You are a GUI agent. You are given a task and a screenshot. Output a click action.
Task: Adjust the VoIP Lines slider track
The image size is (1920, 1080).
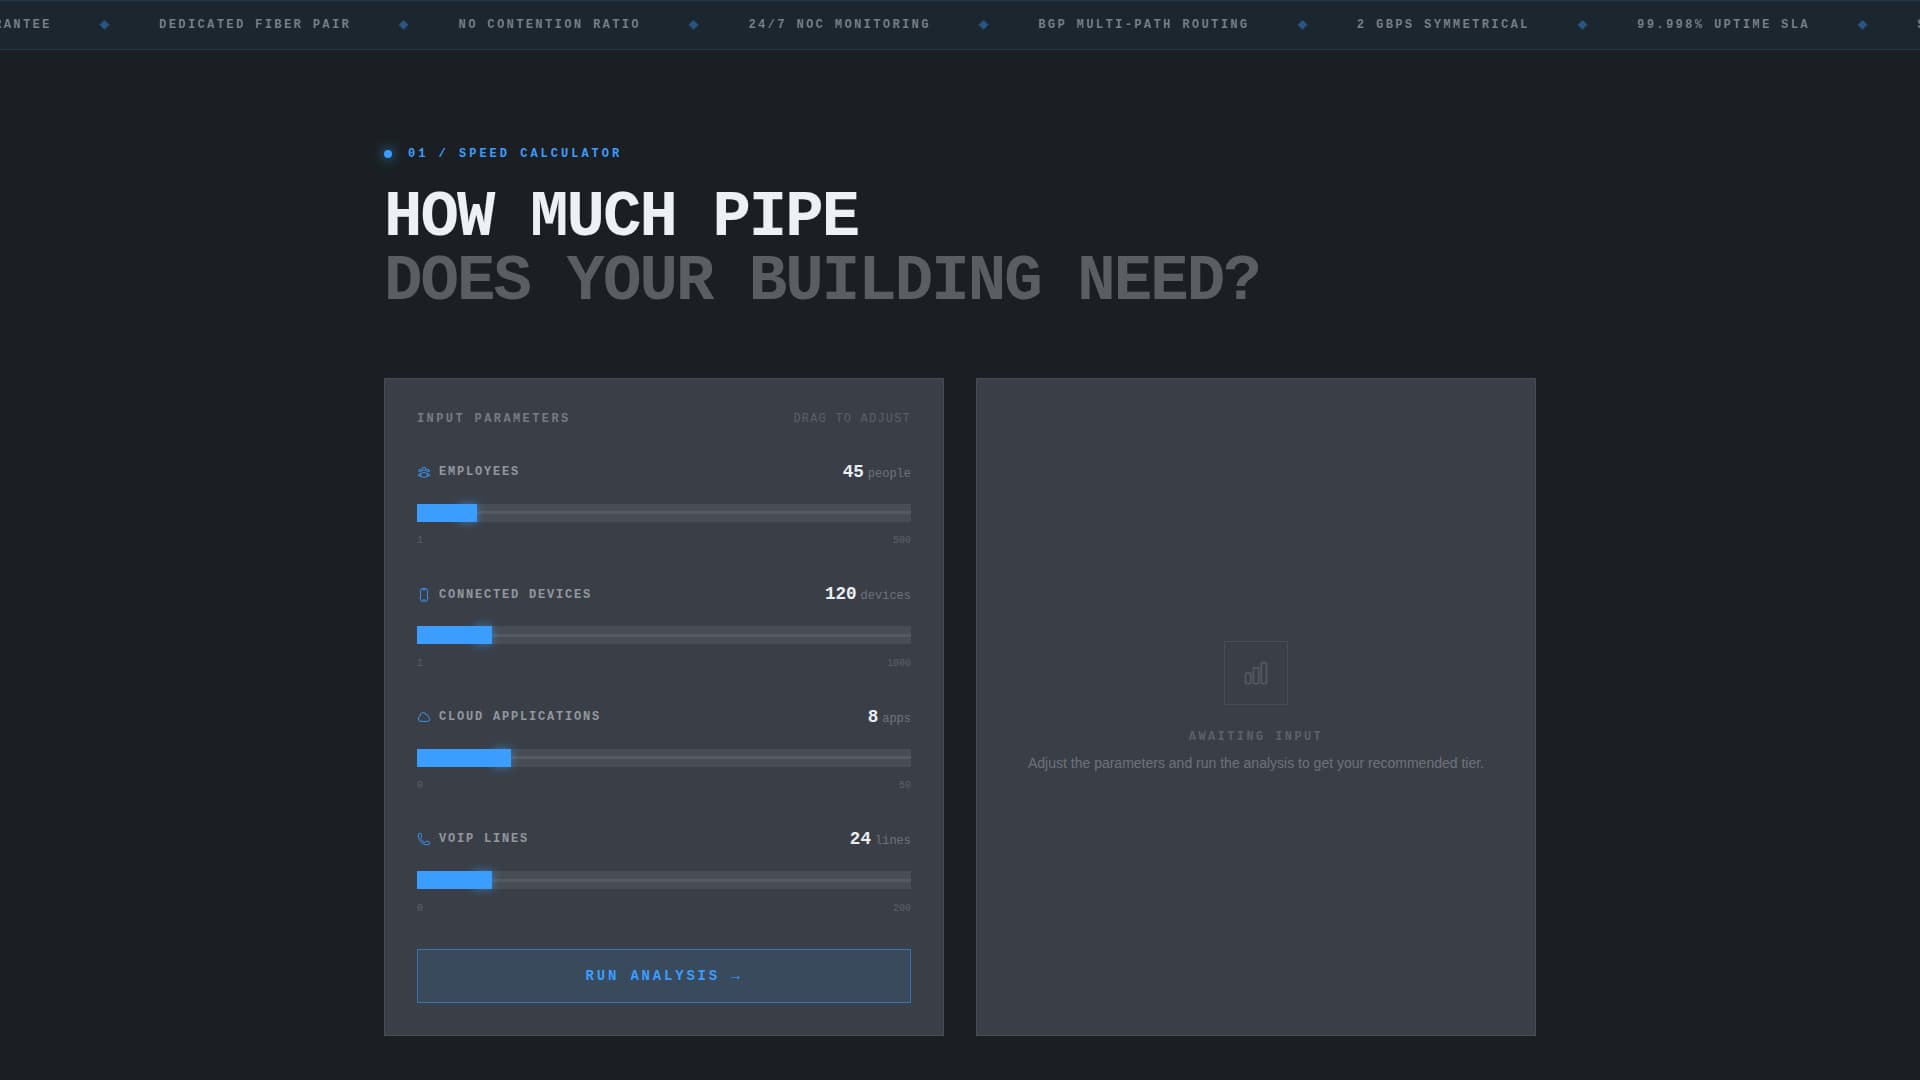click(664, 880)
